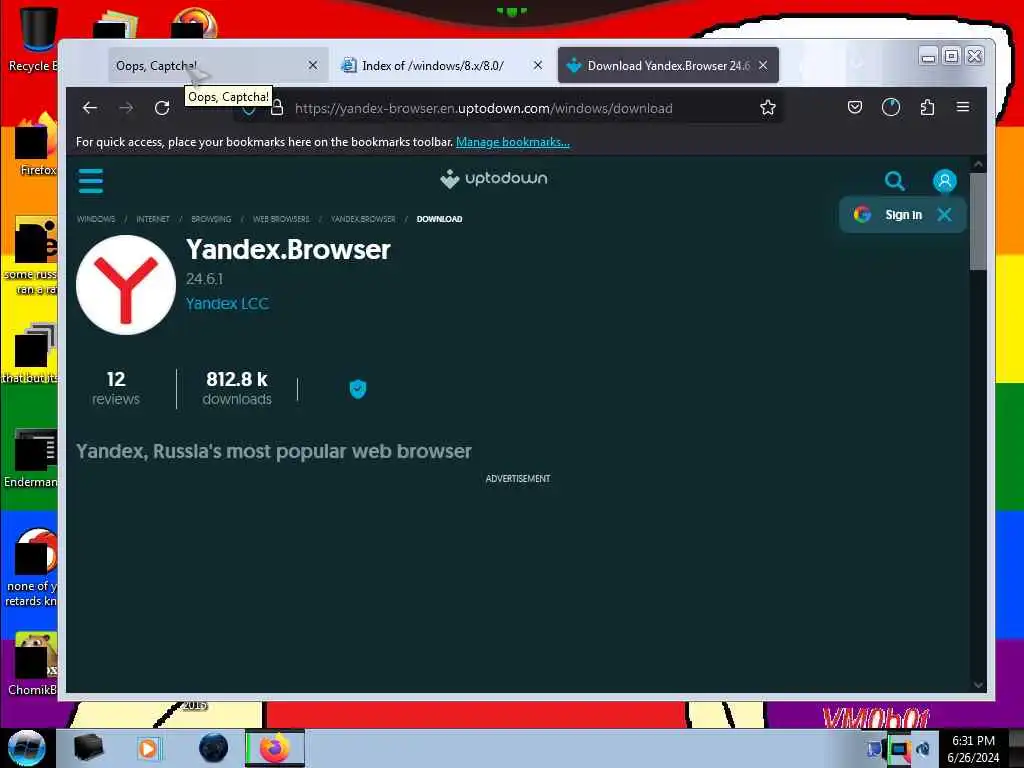Click the 12 reviews count
Image resolution: width=1024 pixels, height=768 pixels.
coord(116,389)
